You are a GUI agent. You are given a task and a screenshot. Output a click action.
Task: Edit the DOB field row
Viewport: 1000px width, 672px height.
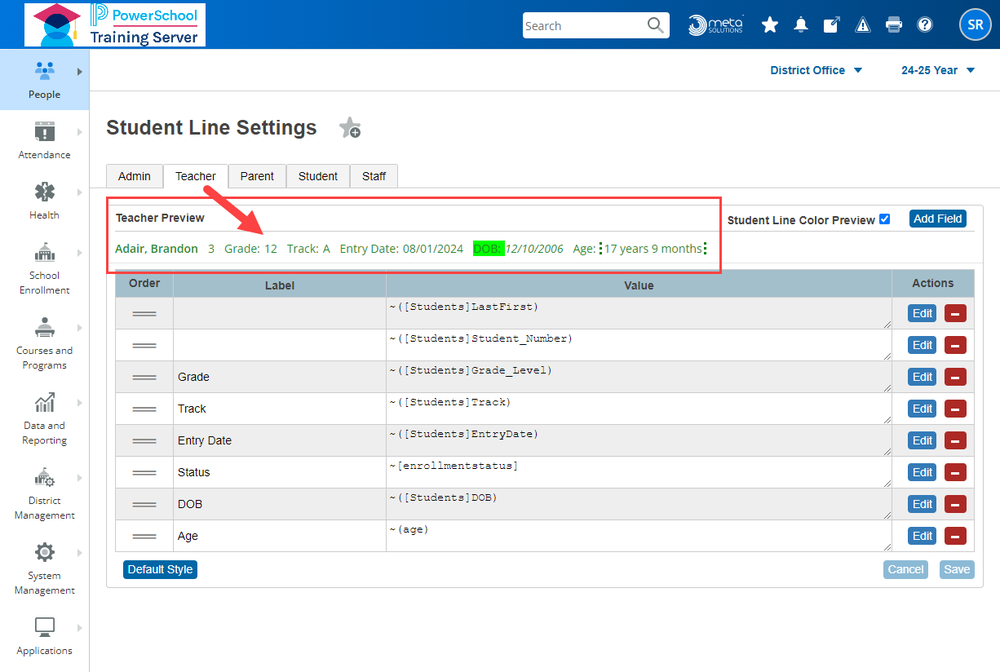coord(922,504)
